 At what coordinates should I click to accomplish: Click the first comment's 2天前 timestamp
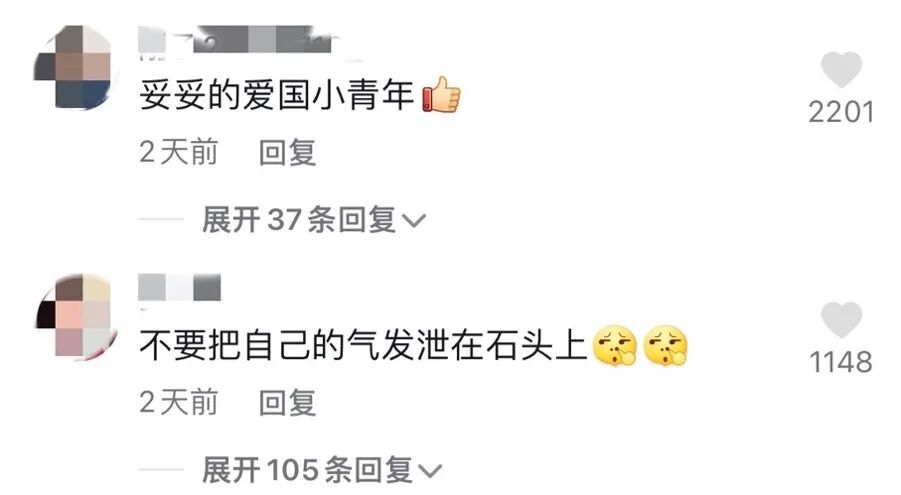[179, 152]
